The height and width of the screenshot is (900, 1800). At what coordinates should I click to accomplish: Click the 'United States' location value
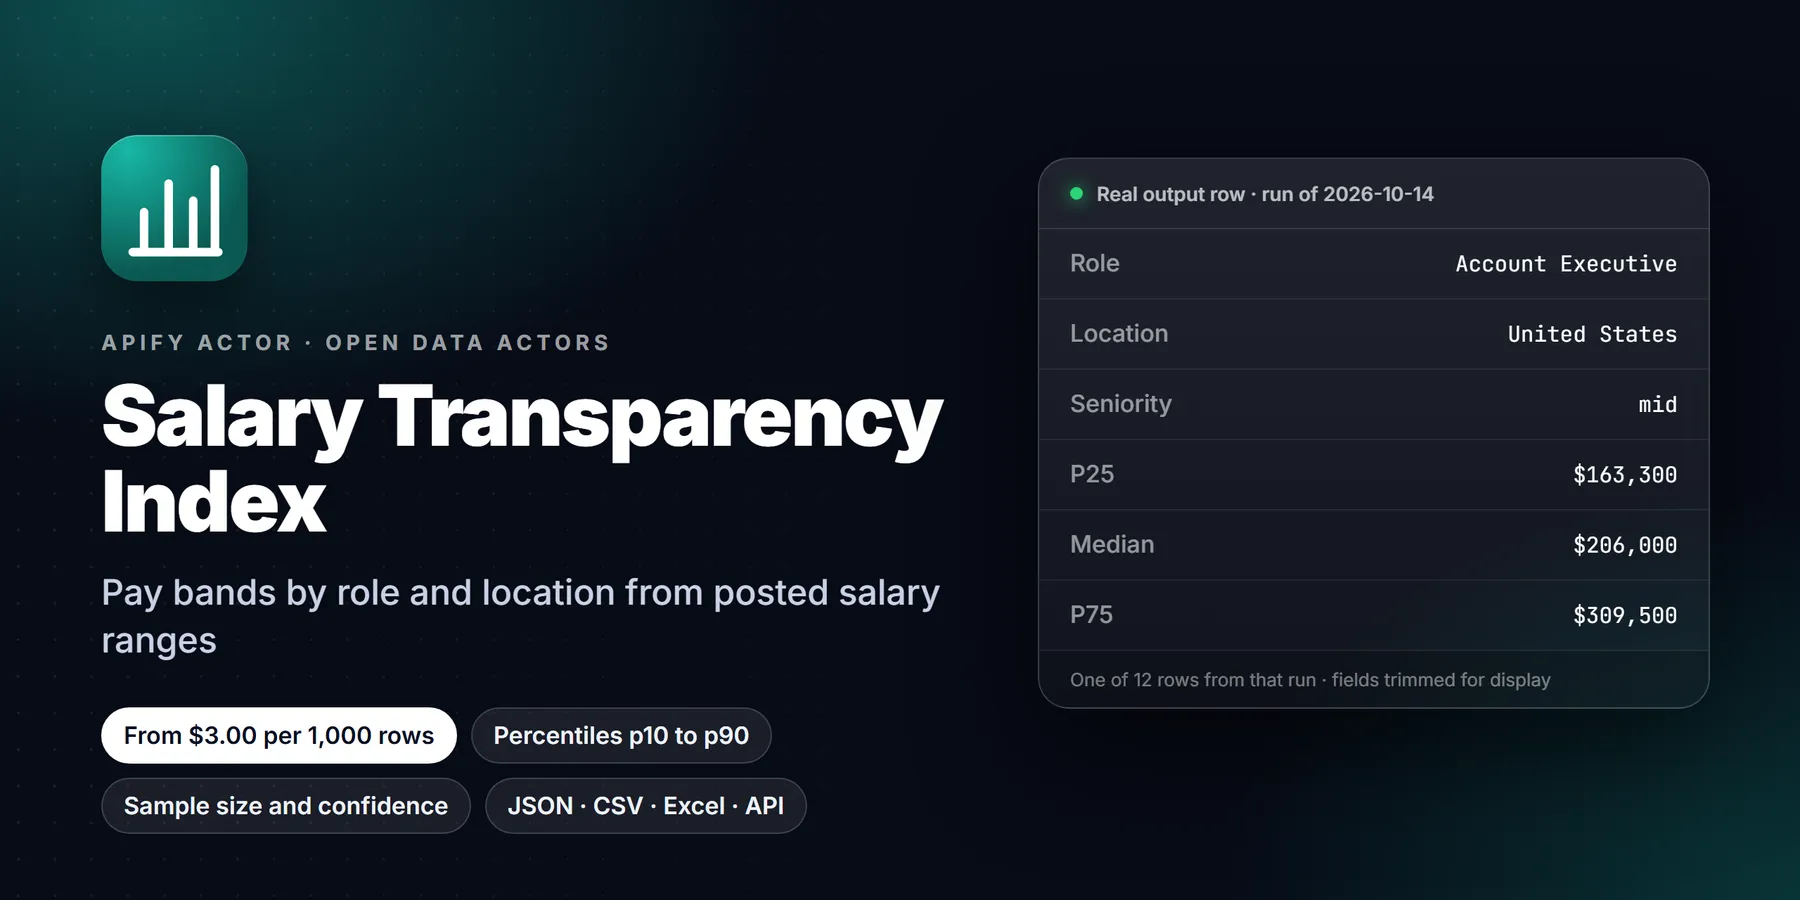point(1592,334)
